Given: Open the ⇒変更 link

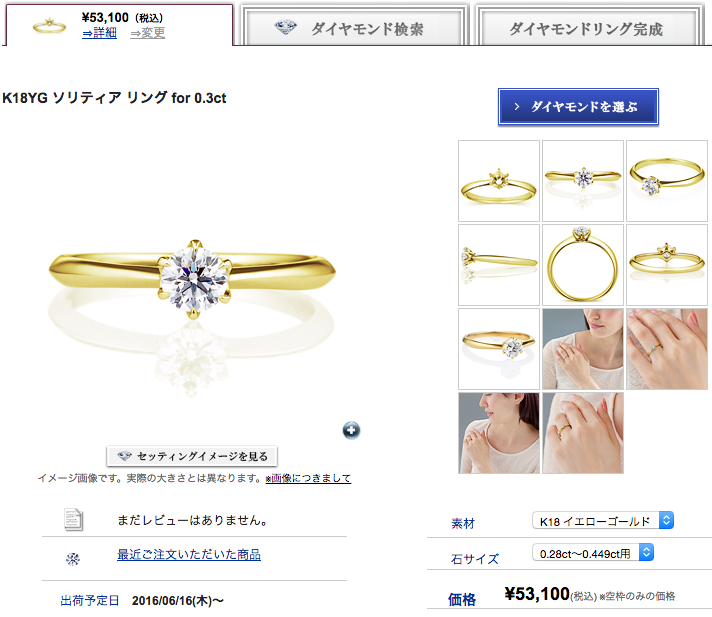Looking at the screenshot, I should (148, 33).
